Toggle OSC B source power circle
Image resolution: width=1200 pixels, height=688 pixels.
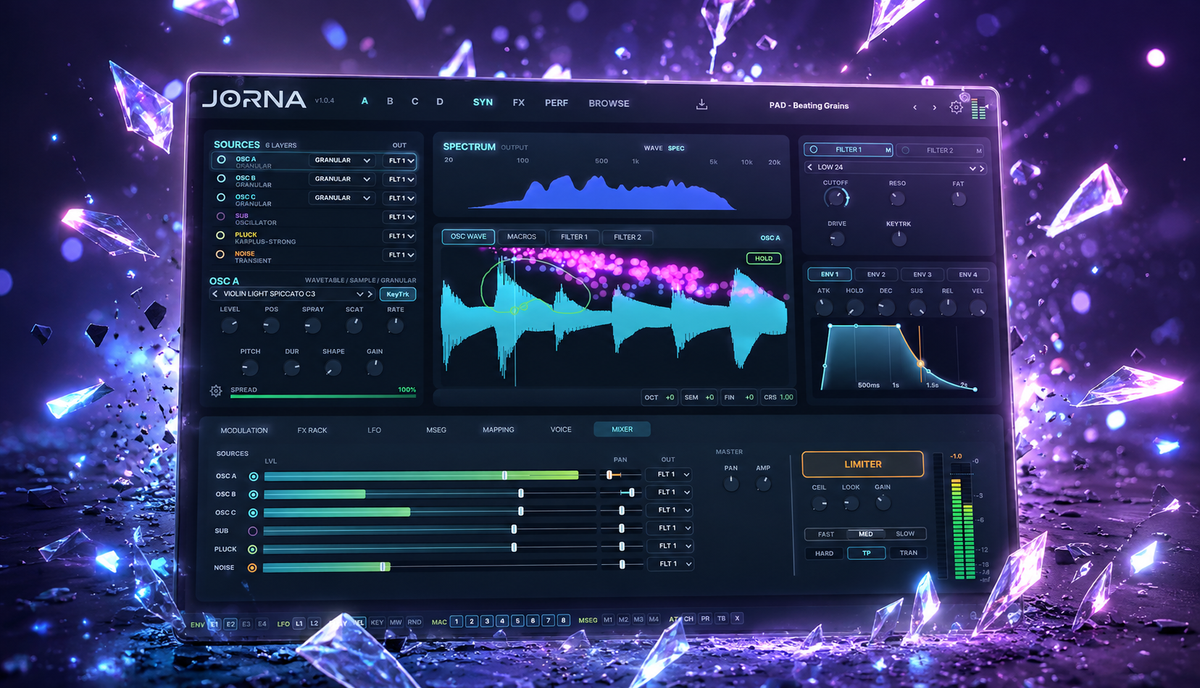[x=222, y=179]
